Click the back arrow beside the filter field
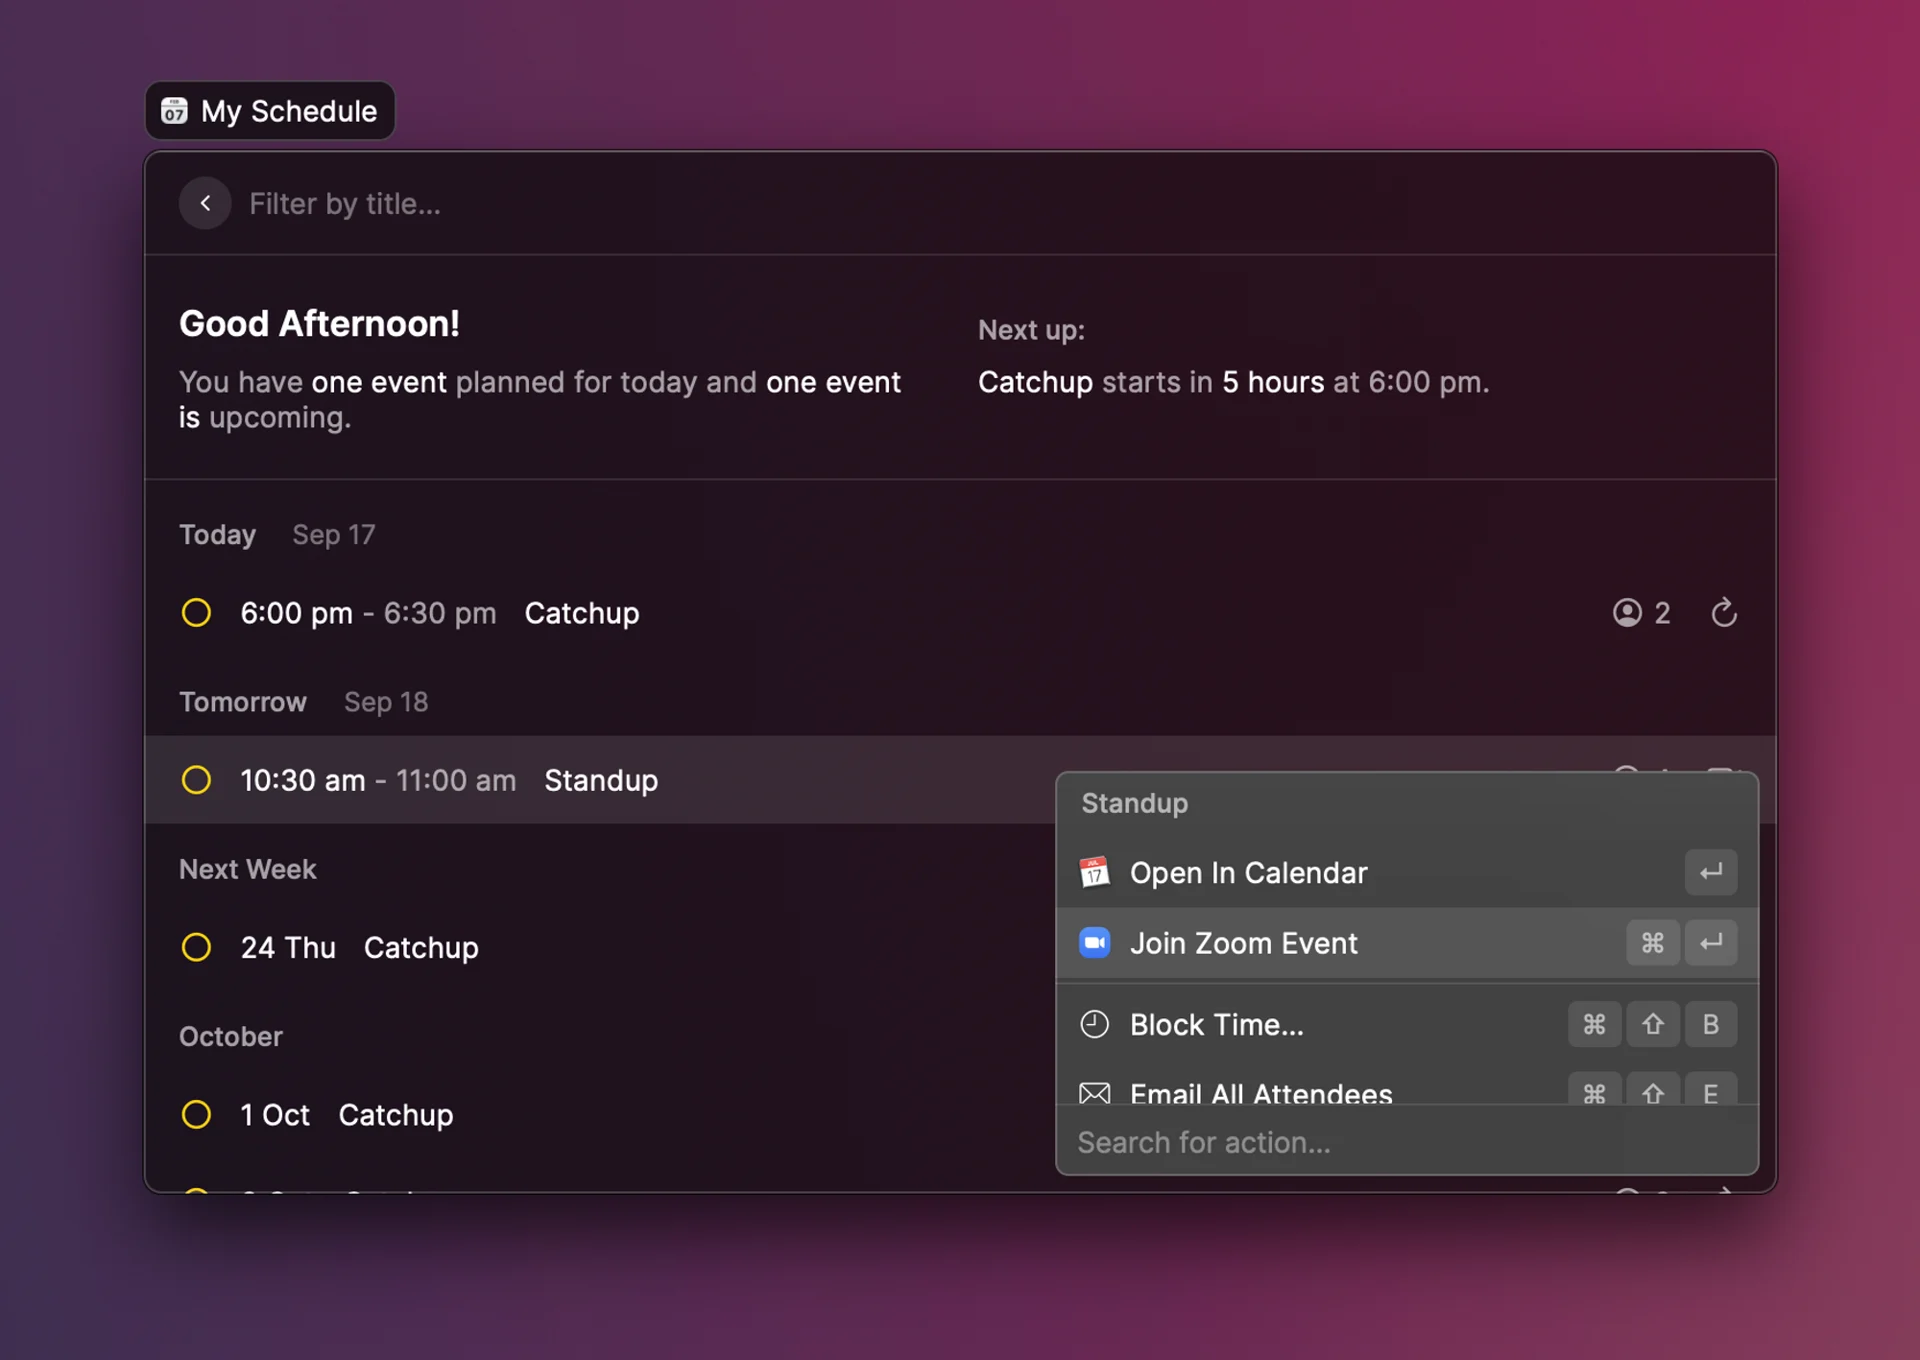The height and width of the screenshot is (1360, 1920). click(205, 203)
